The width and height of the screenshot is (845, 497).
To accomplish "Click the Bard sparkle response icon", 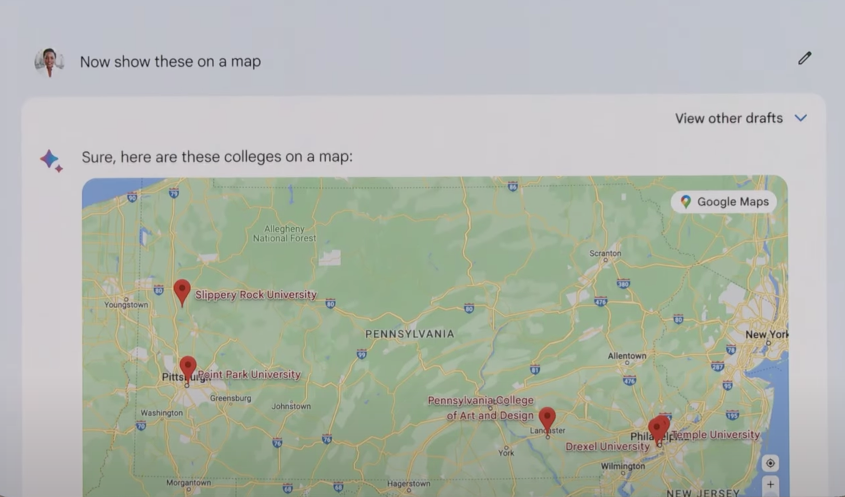I will (51, 160).
